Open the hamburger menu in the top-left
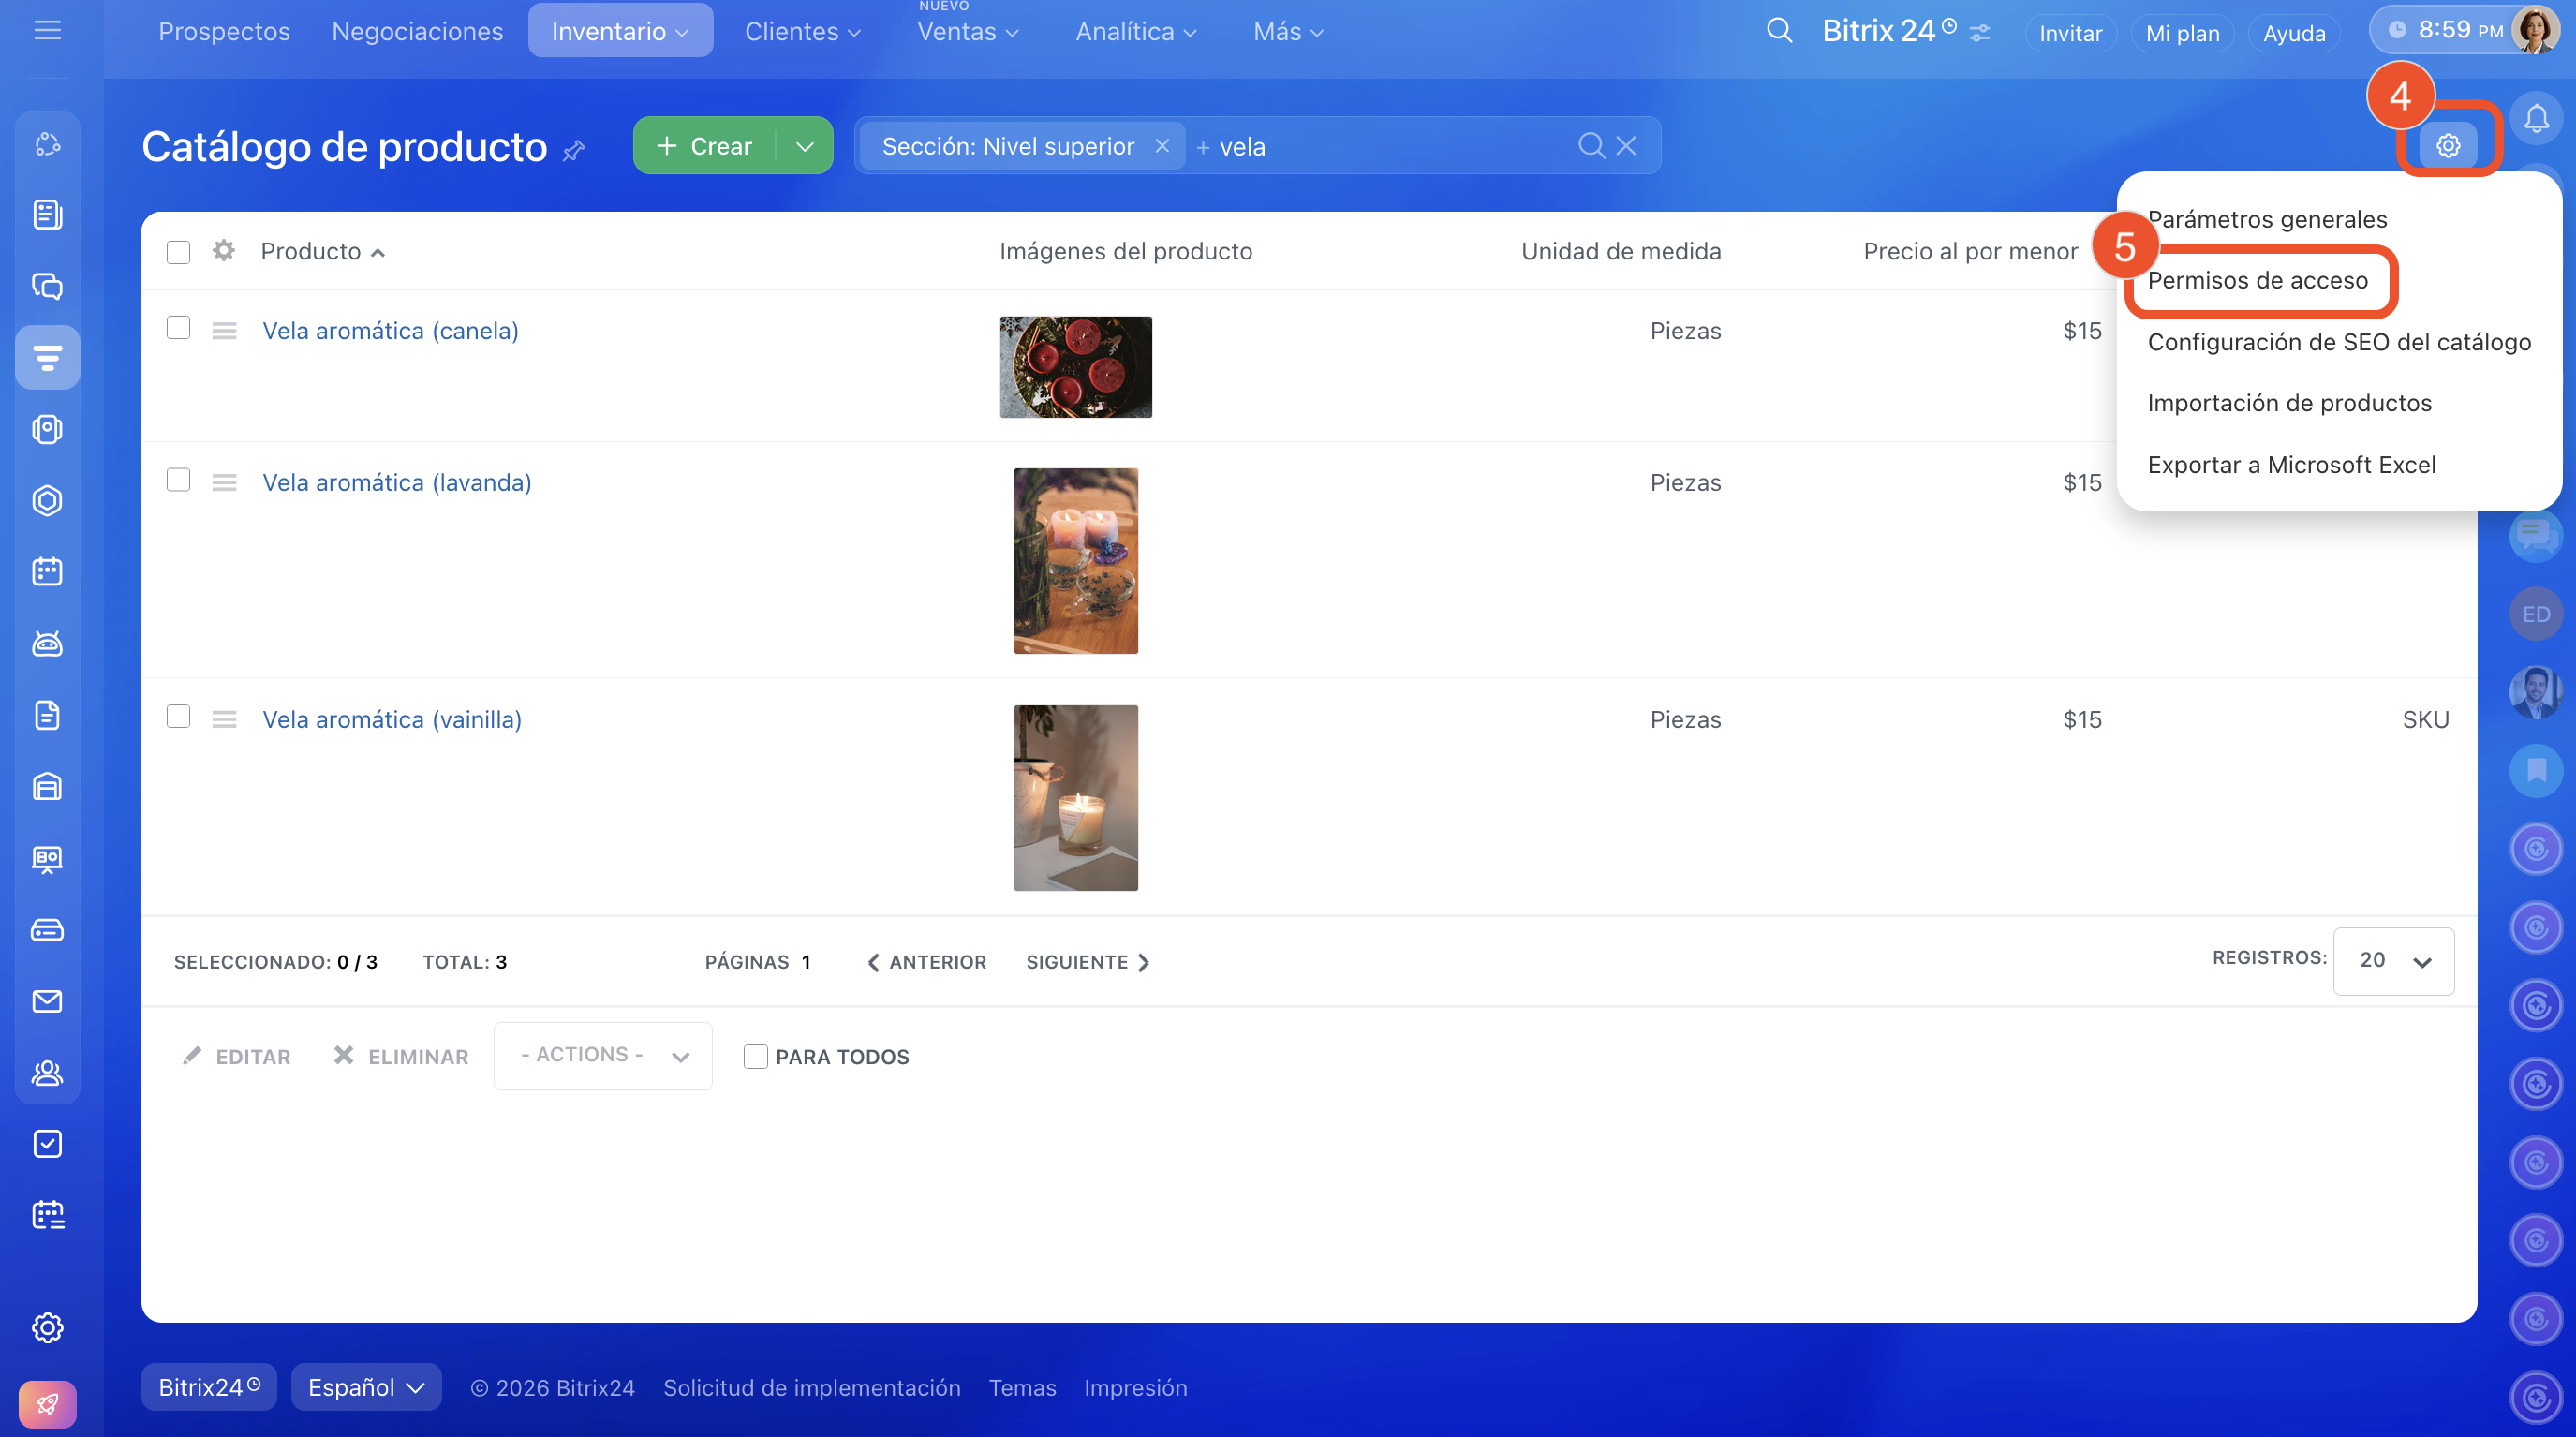The image size is (2576, 1437). click(x=47, y=31)
